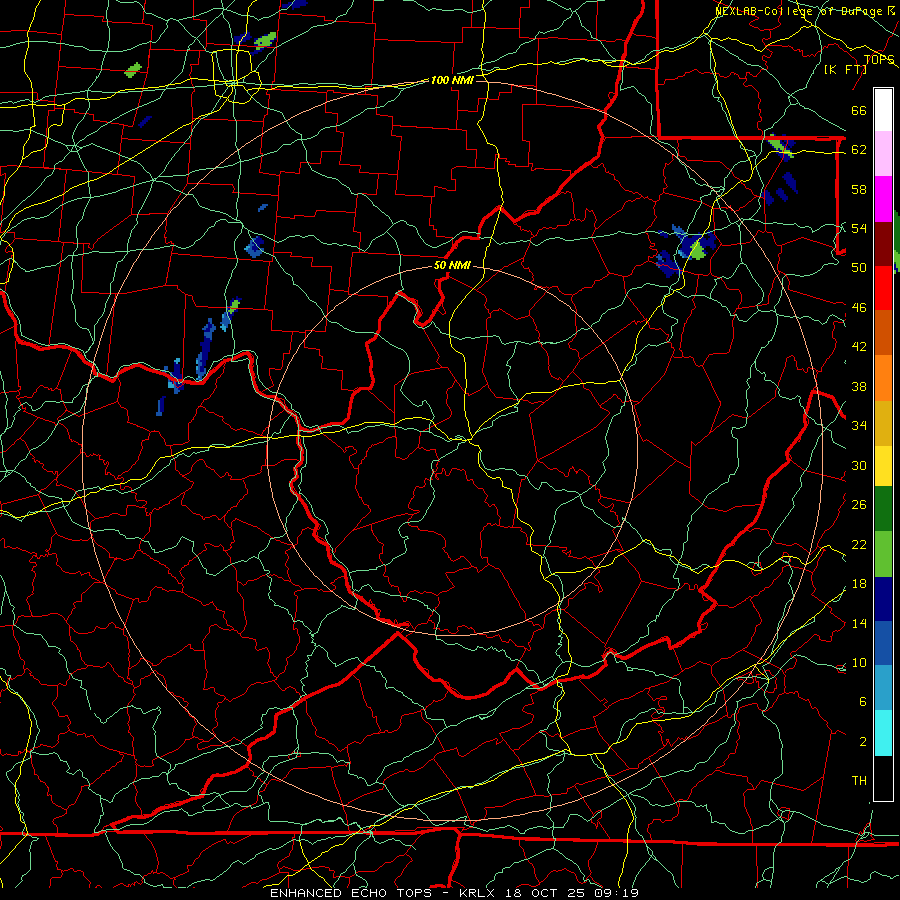Click the light blue legend swatch
This screenshot has width=900, height=900.
[883, 688]
